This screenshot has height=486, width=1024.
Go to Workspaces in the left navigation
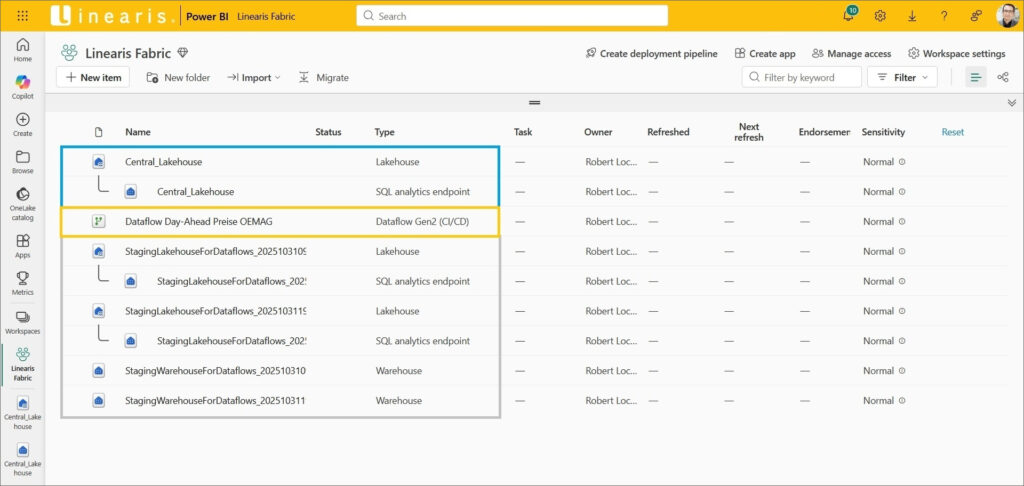pos(23,322)
